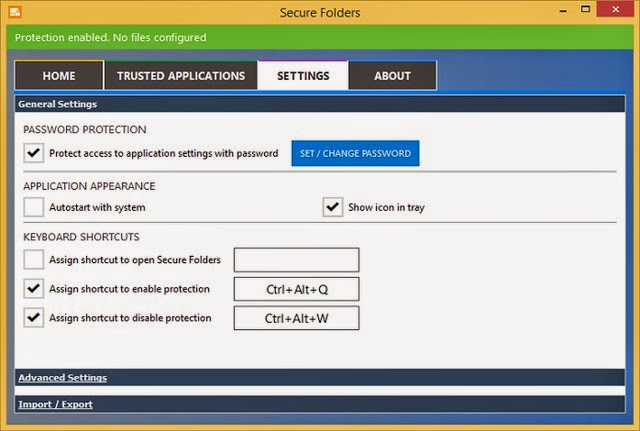The image size is (640, 431).
Task: Uncheck Assign shortcut to enable protection
Action: tap(33, 289)
